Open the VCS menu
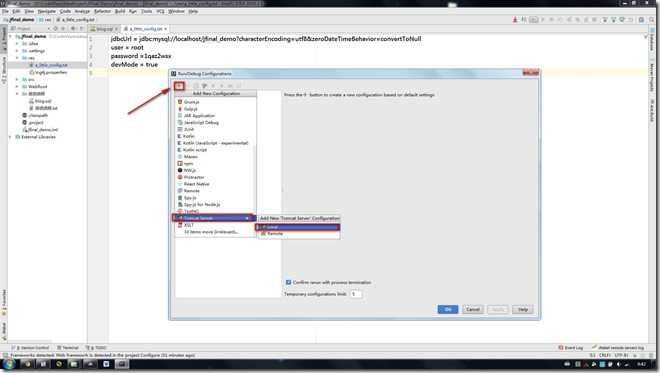 point(160,11)
